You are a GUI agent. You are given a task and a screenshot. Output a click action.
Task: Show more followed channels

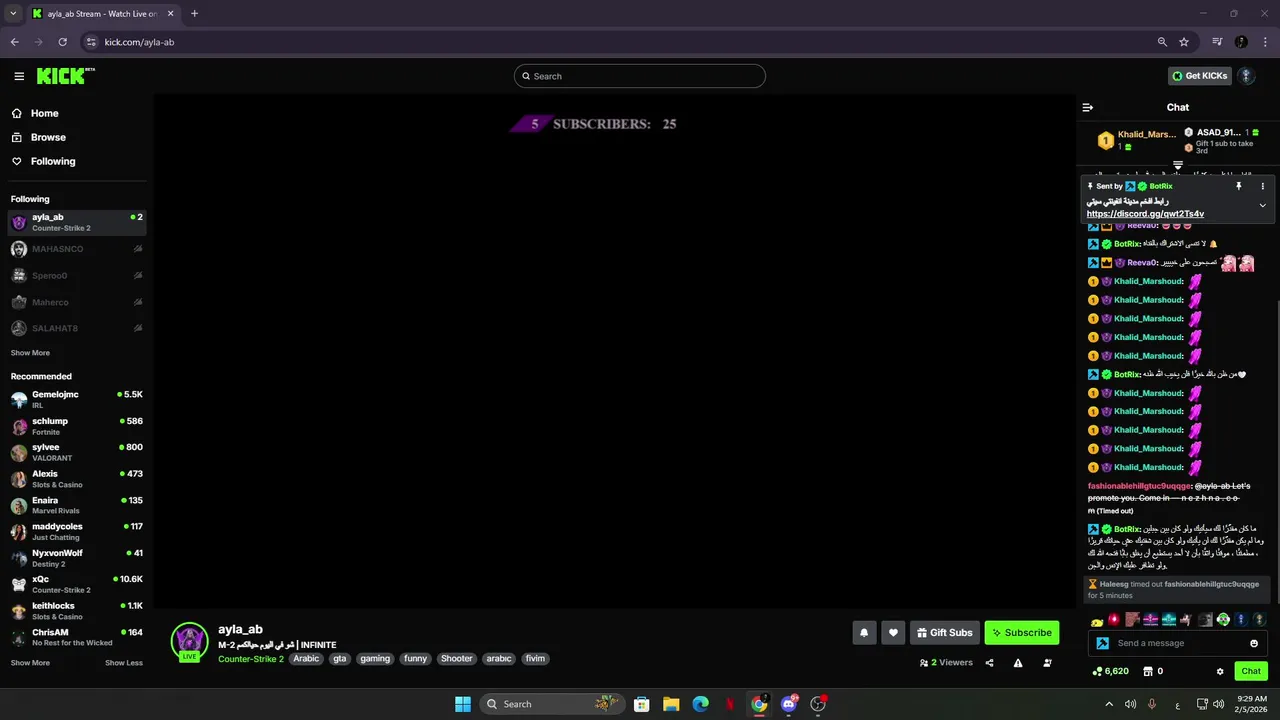pos(30,353)
